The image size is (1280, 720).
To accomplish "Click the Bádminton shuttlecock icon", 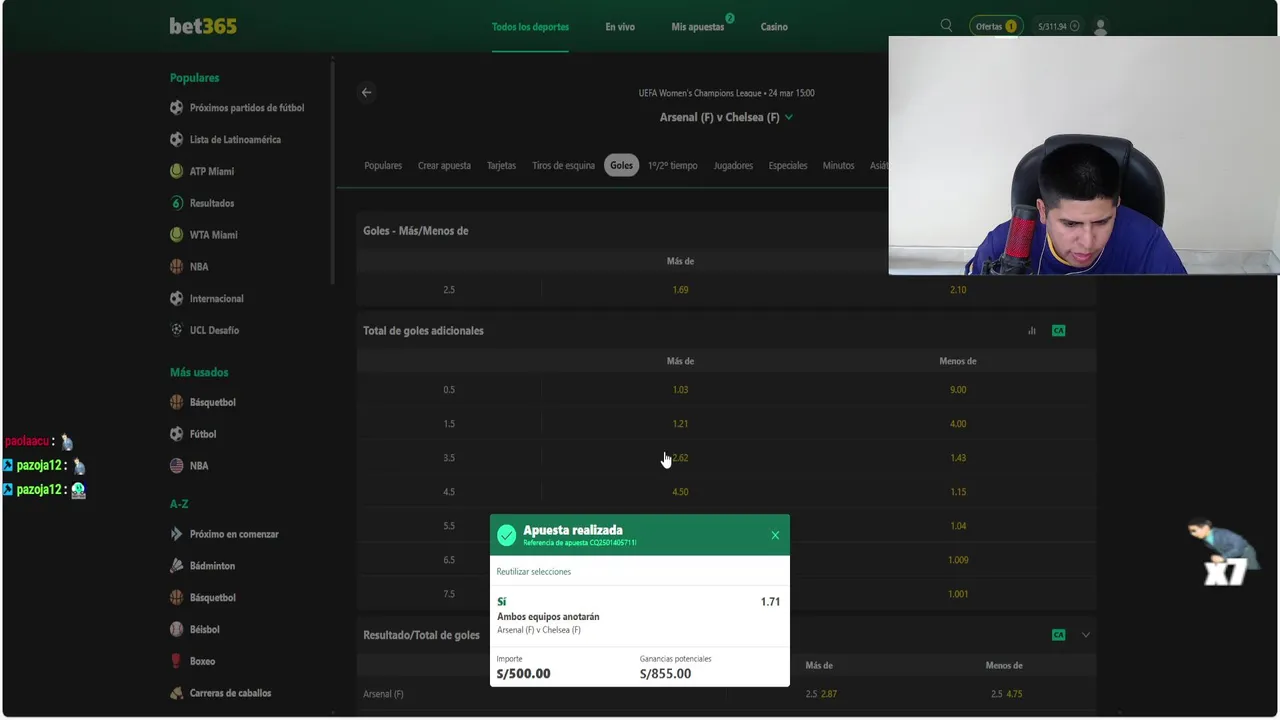I will [177, 566].
